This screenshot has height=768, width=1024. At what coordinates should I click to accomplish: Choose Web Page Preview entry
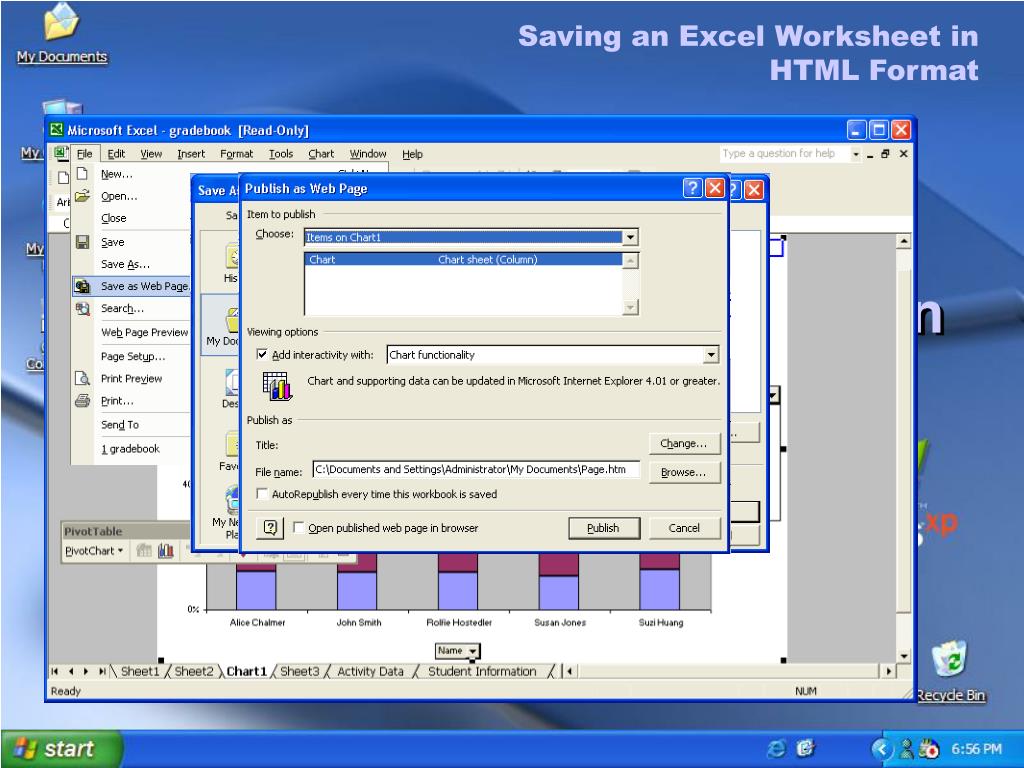pos(144,332)
